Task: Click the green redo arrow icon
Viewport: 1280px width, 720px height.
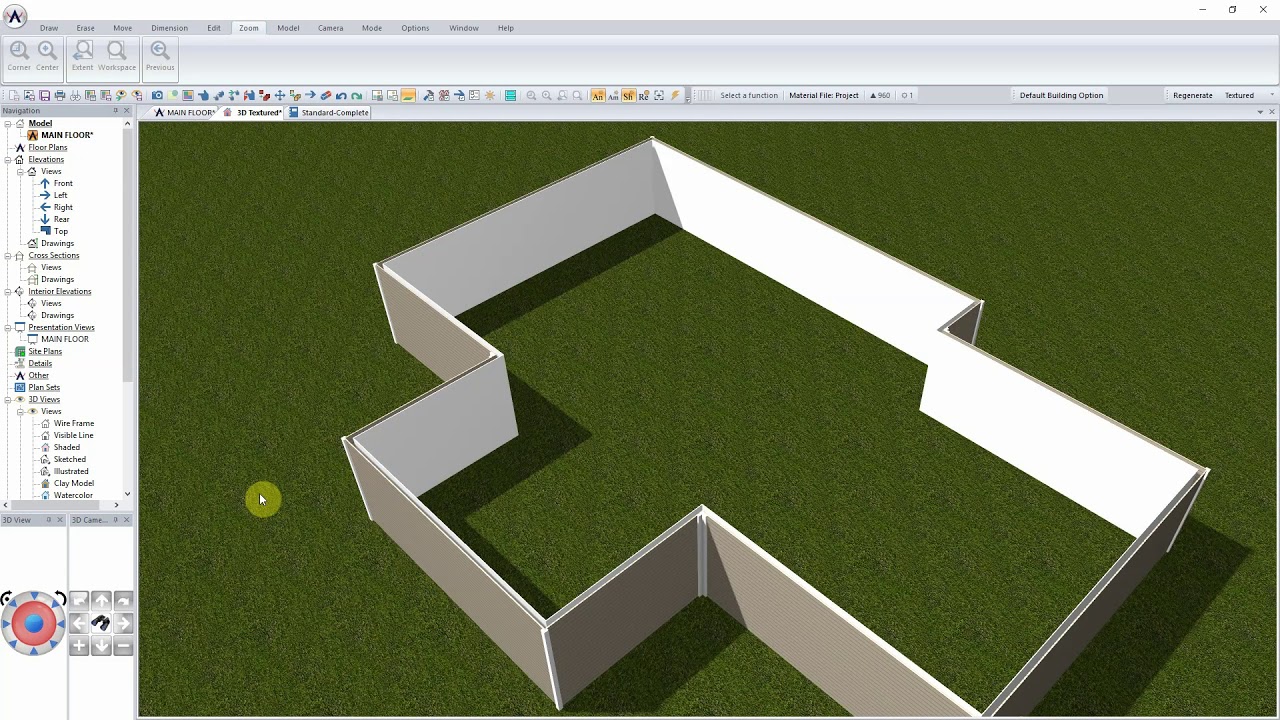Action: point(356,95)
